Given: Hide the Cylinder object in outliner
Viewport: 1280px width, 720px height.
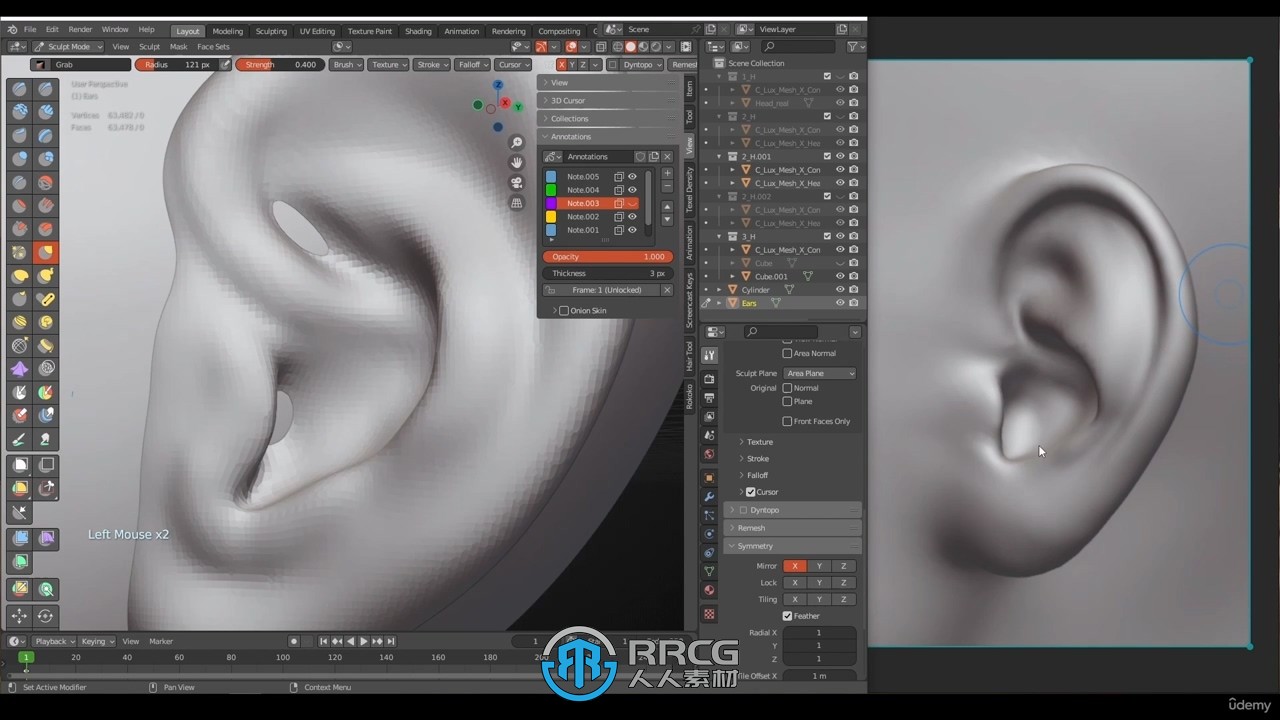Looking at the screenshot, I should (840, 290).
